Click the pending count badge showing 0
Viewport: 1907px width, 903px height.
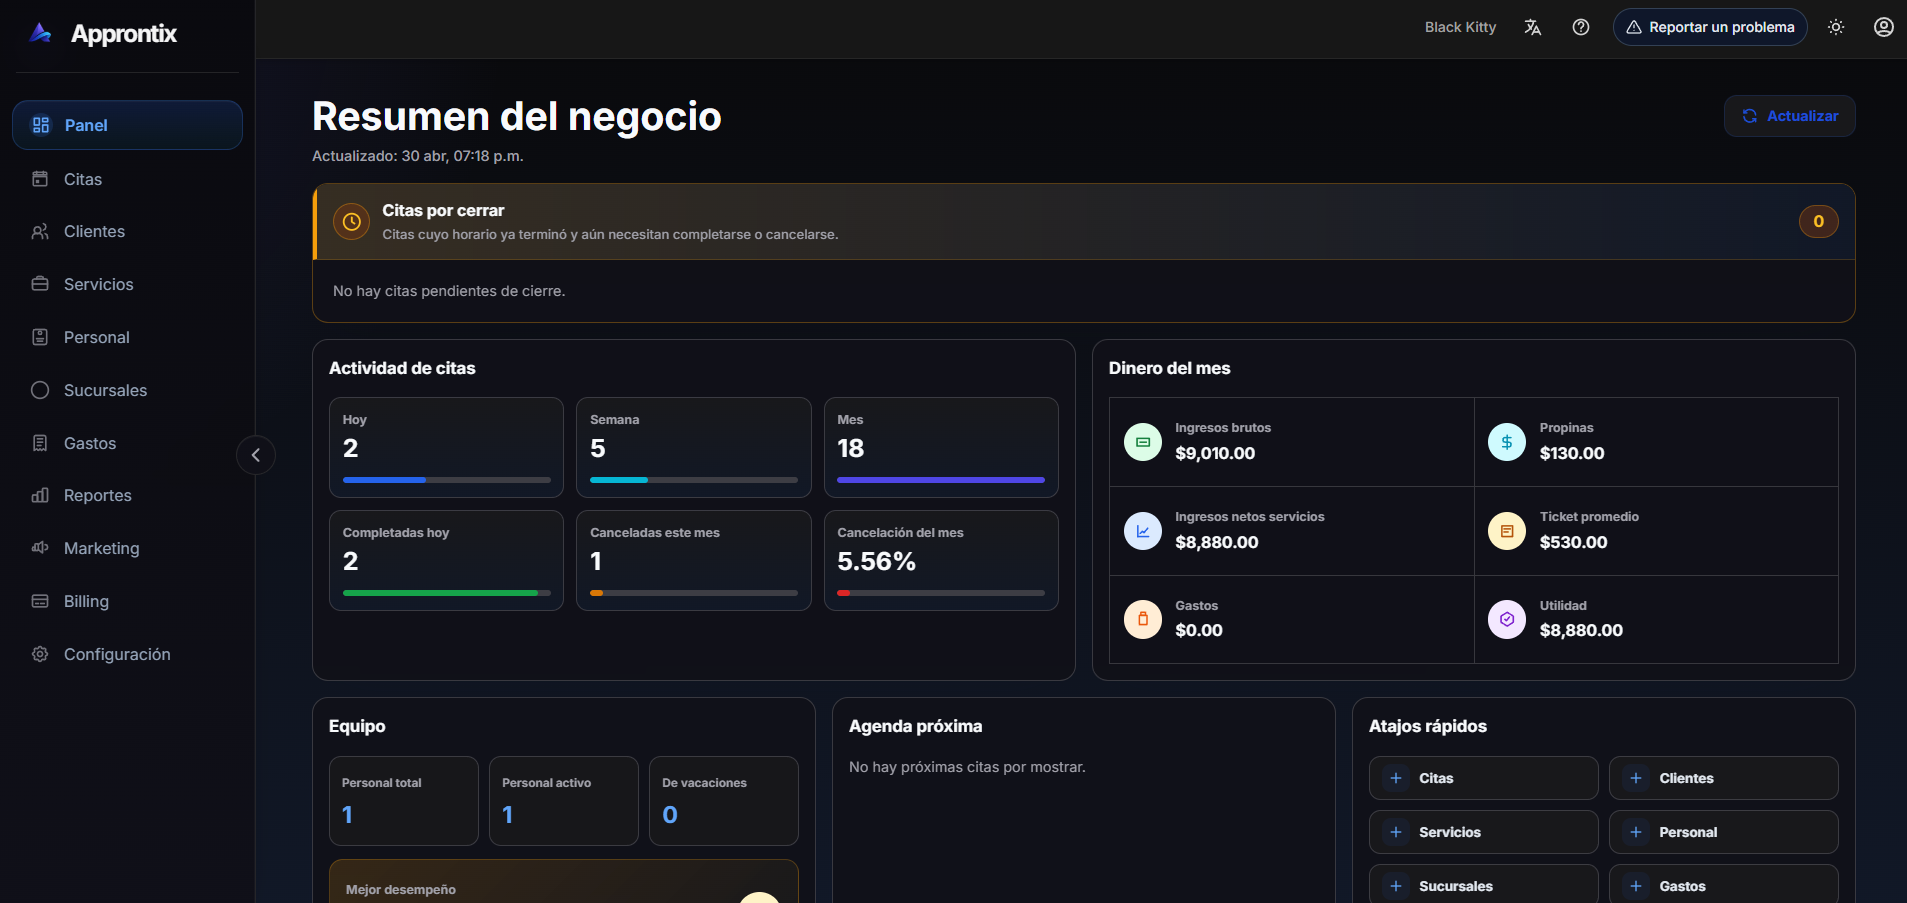coord(1818,222)
